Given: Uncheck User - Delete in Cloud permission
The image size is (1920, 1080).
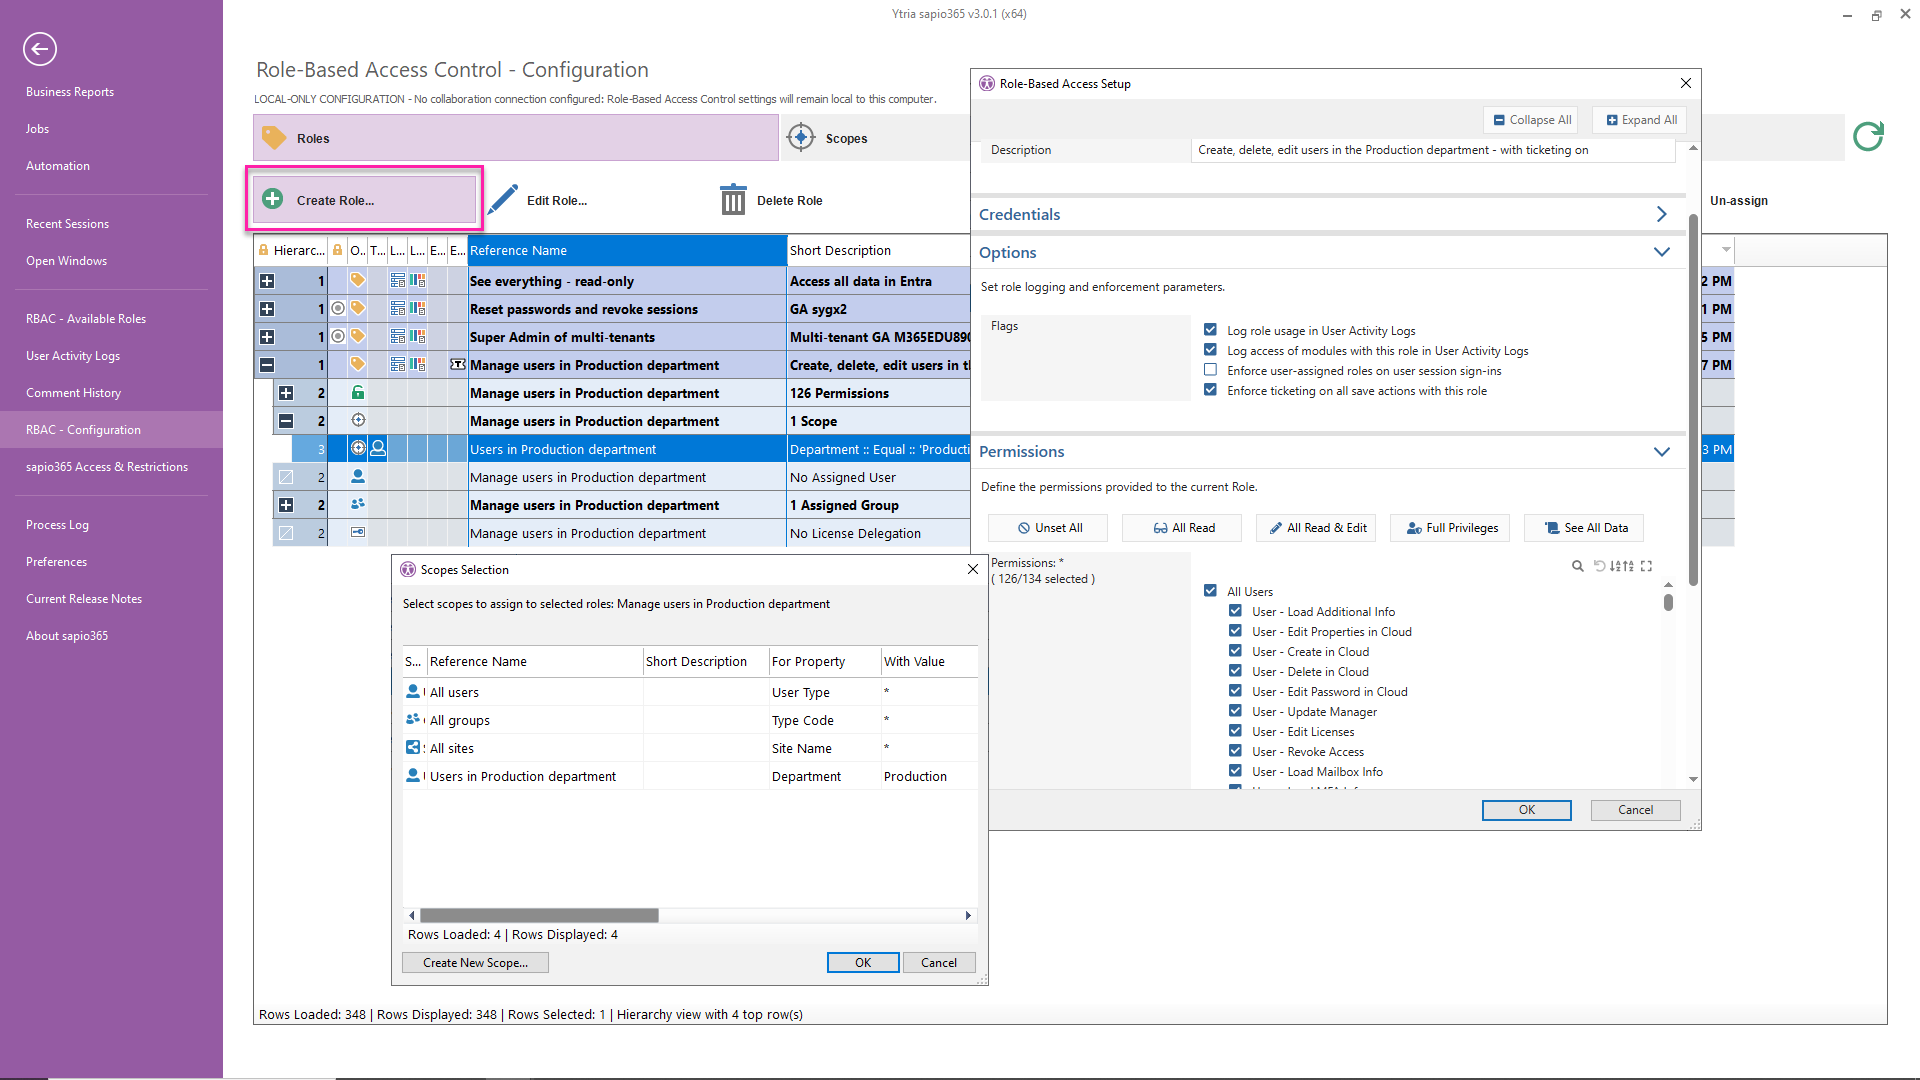Looking at the screenshot, I should (1235, 672).
